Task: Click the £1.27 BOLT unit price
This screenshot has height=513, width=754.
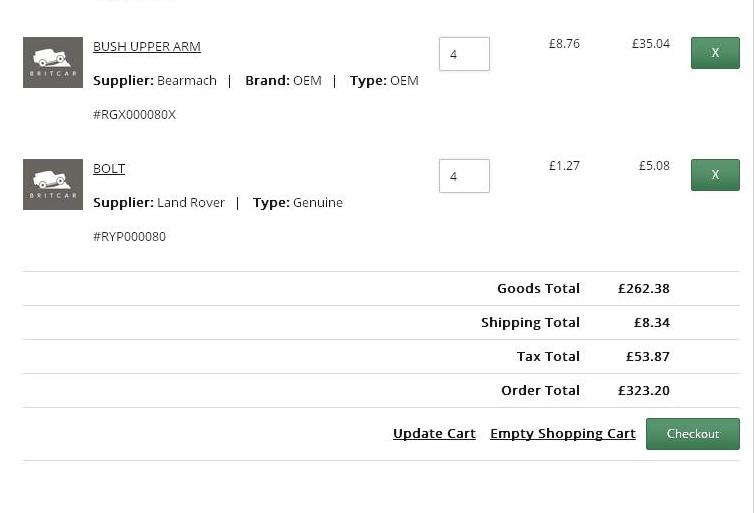Action: pos(564,166)
